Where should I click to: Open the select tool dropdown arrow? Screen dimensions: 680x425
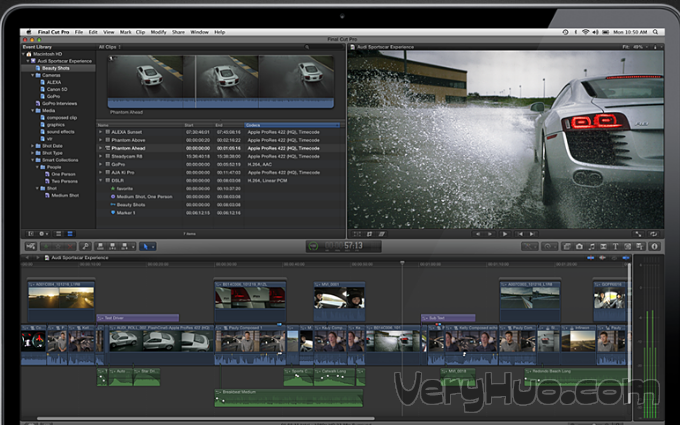tap(153, 246)
